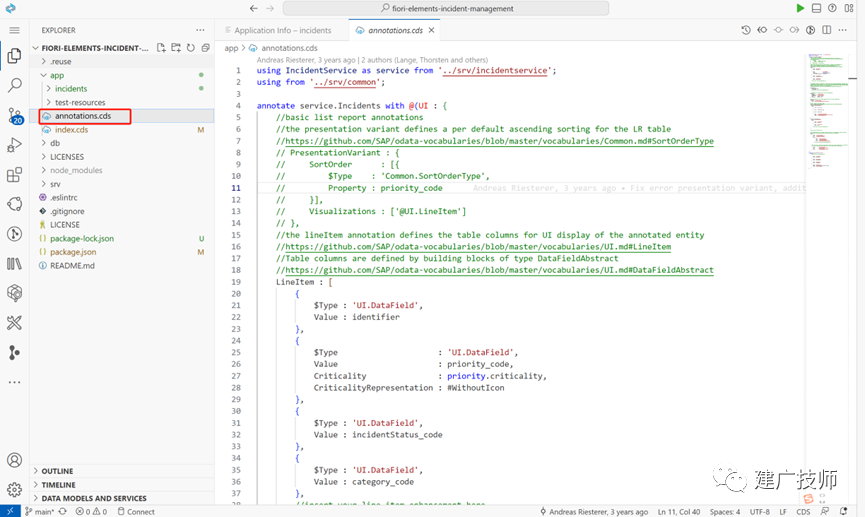Open Run and Debug view
The height and width of the screenshot is (517, 865).
coord(14,145)
